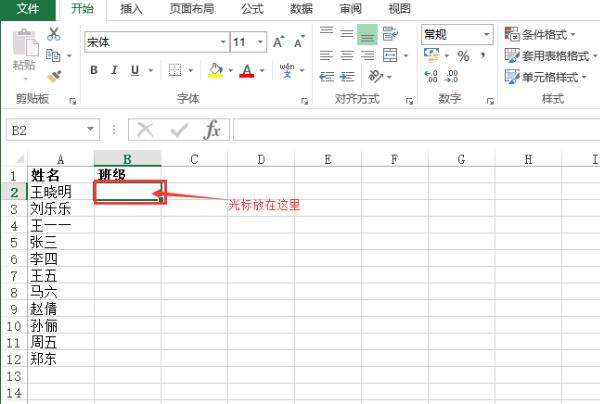600x404 pixels.
Task: Click formula bar cancel X button
Action: pos(145,130)
